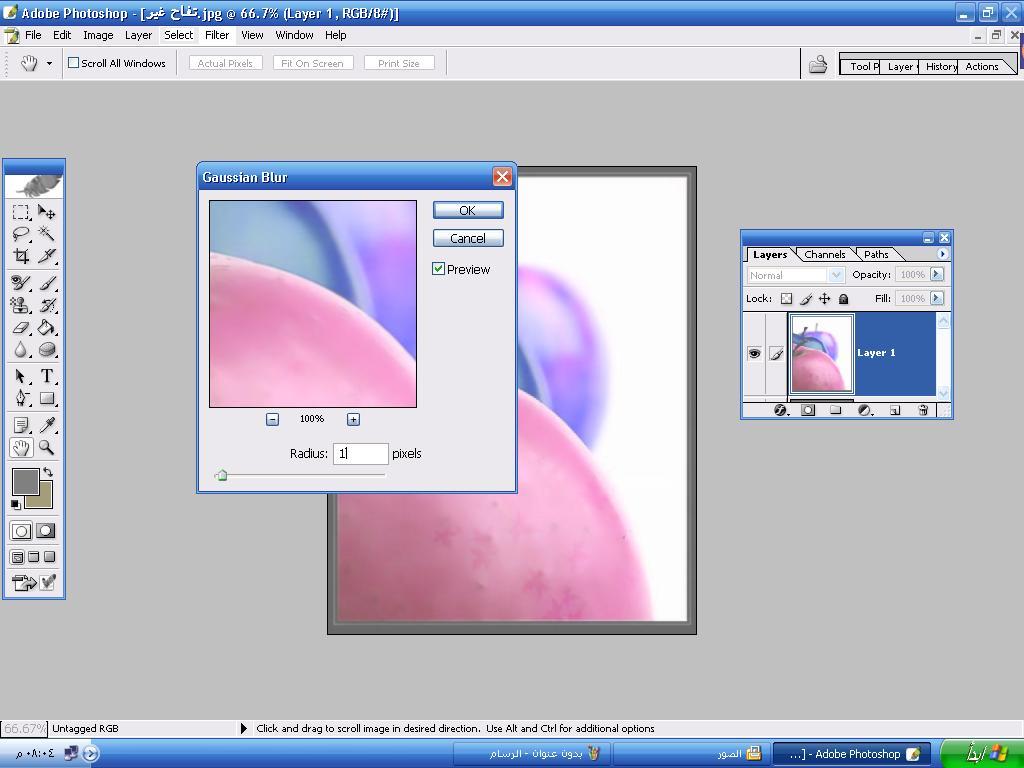Open the File Browser folder icon

pyautogui.click(x=818, y=64)
